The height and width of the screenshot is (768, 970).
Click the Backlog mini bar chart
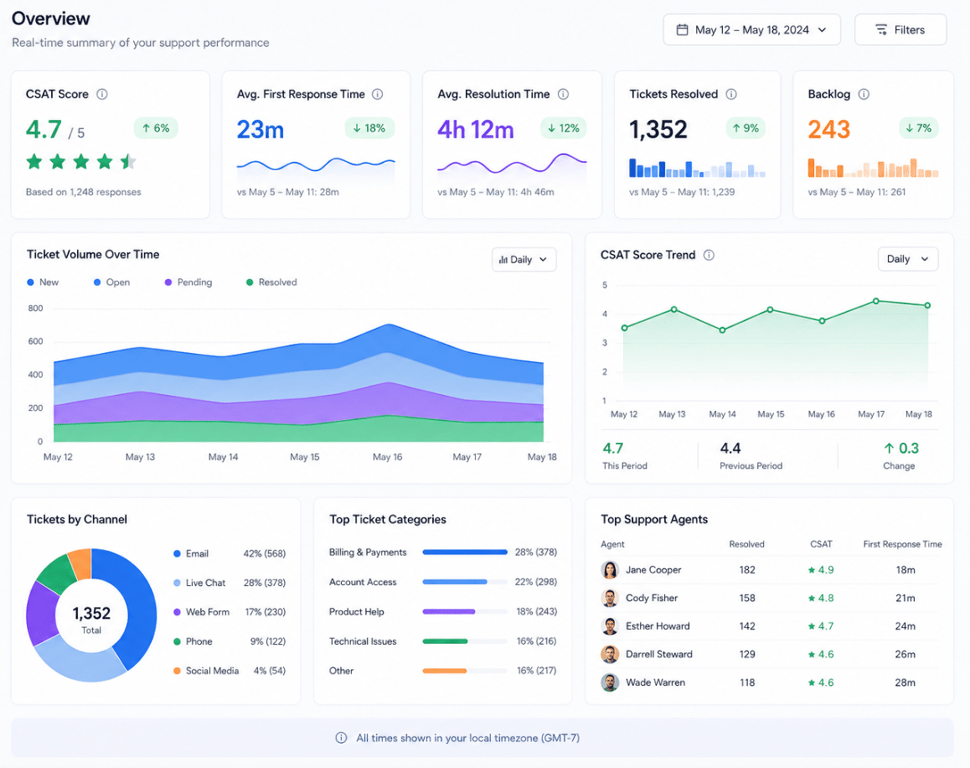click(x=873, y=168)
